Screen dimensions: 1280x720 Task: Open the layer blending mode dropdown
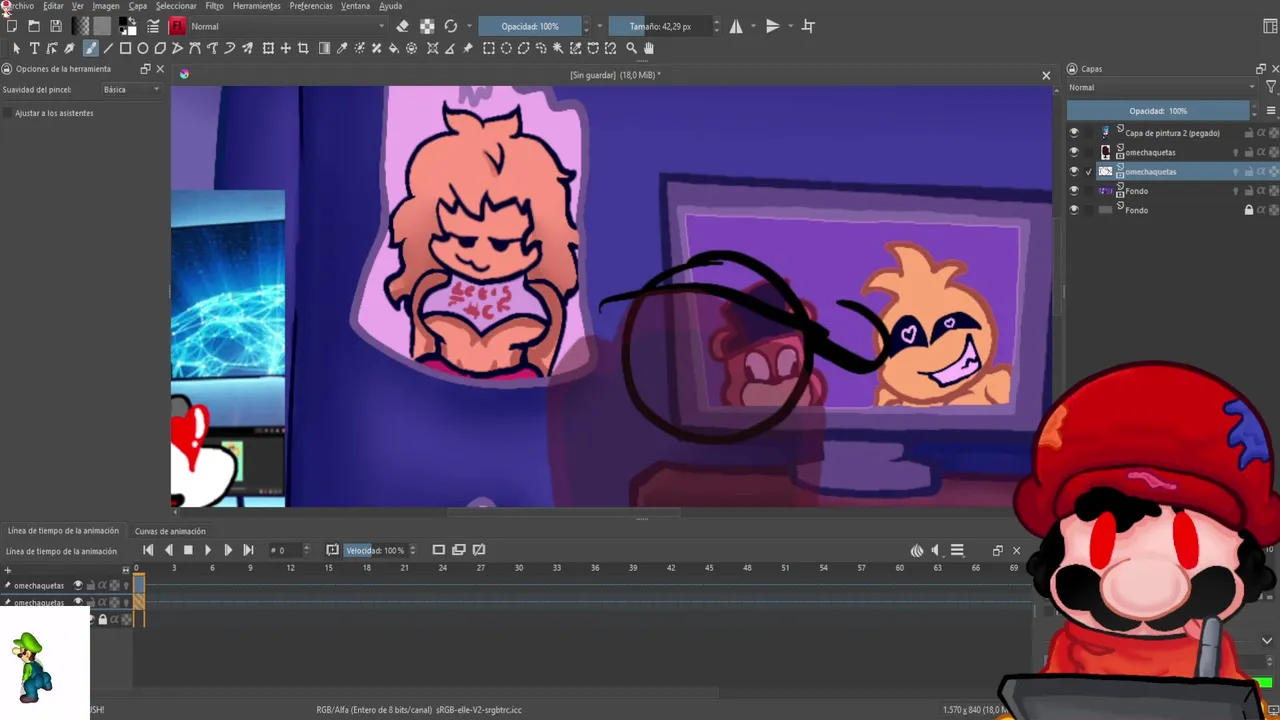click(1161, 88)
